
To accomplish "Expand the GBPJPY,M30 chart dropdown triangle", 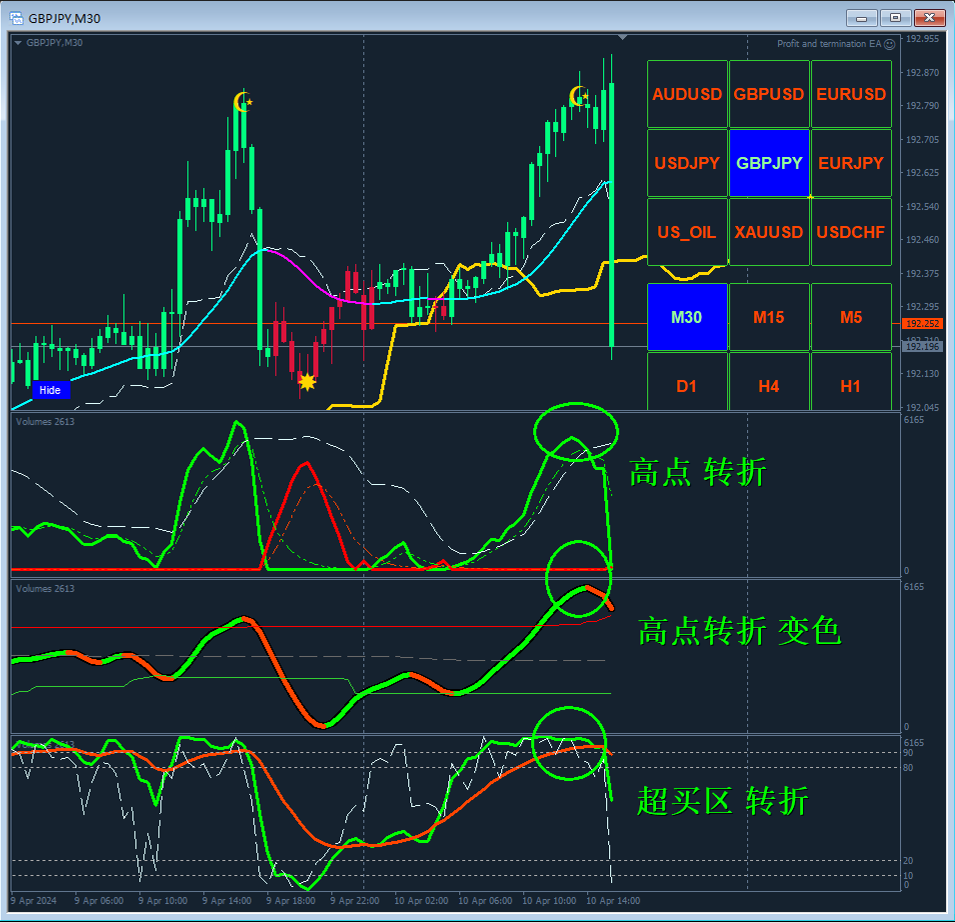I will click(18, 43).
